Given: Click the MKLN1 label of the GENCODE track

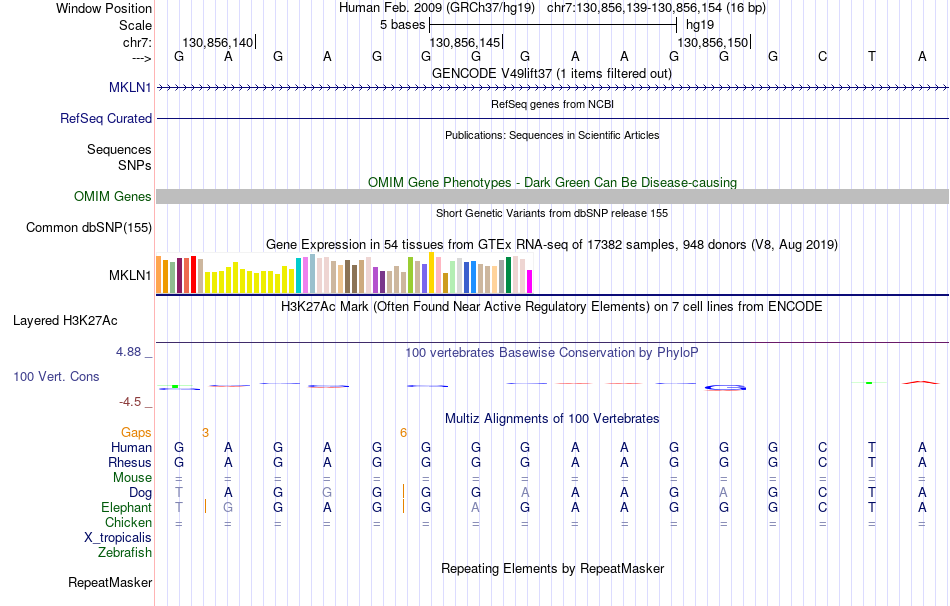Looking at the screenshot, I should (x=130, y=87).
